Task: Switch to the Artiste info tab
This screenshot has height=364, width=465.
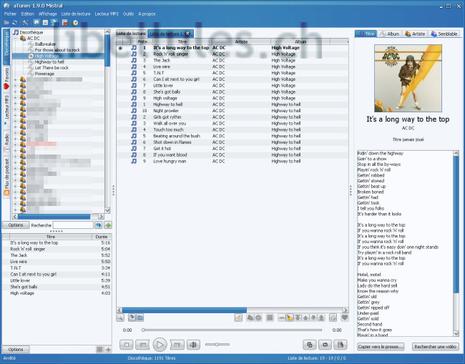Action: 415,34
